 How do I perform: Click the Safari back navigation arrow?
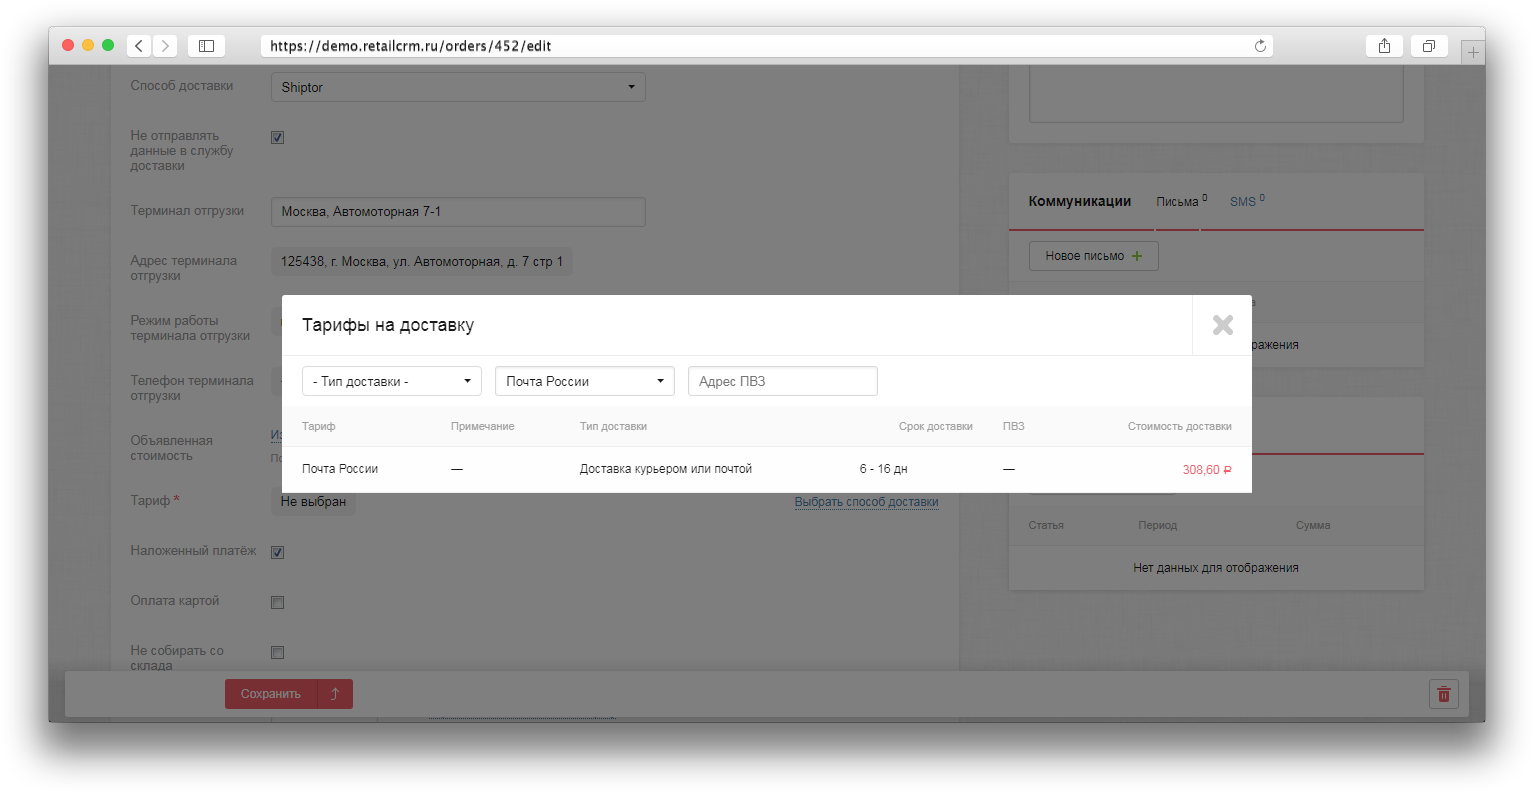pyautogui.click(x=139, y=46)
